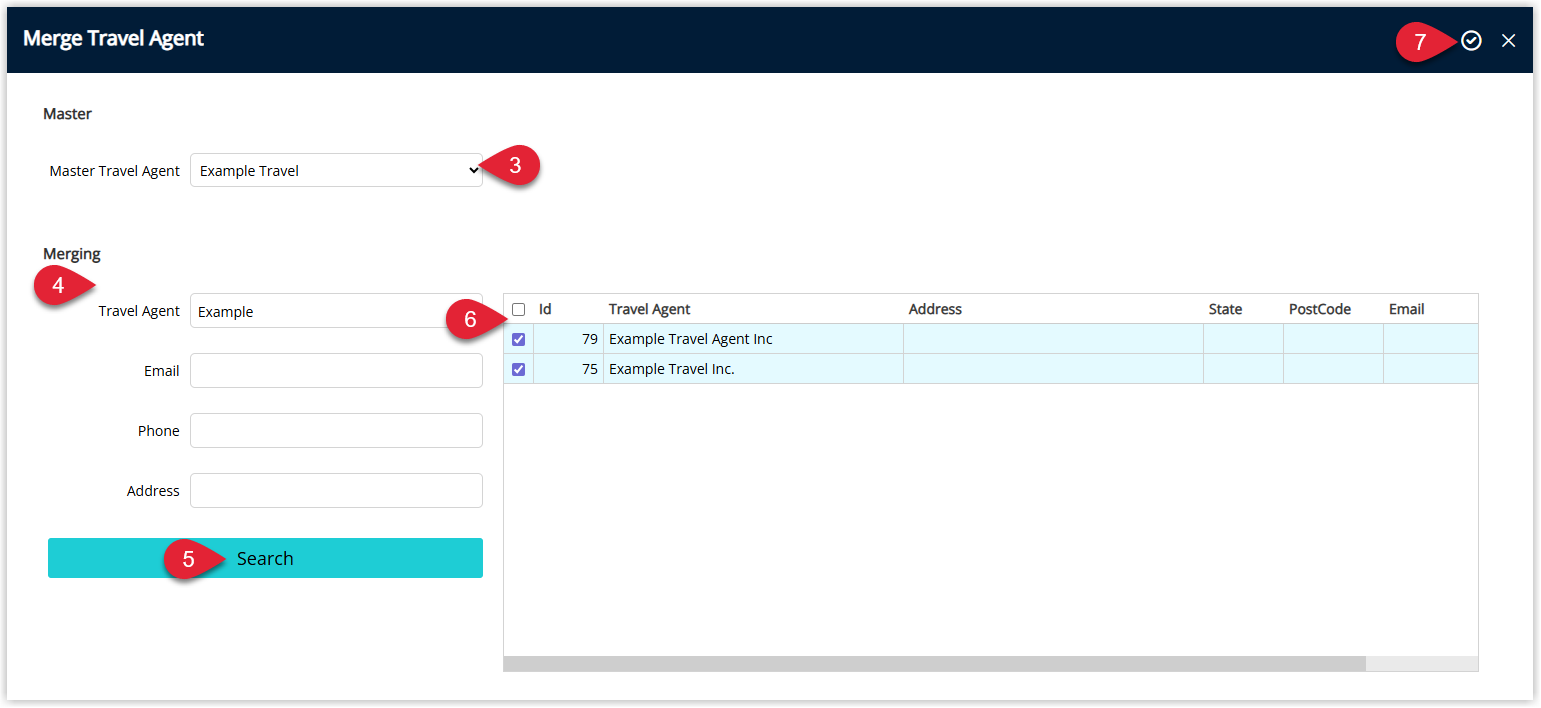This screenshot has width=1541, height=708.
Task: Click the horizontal scrollbar under the table
Action: [x=934, y=664]
